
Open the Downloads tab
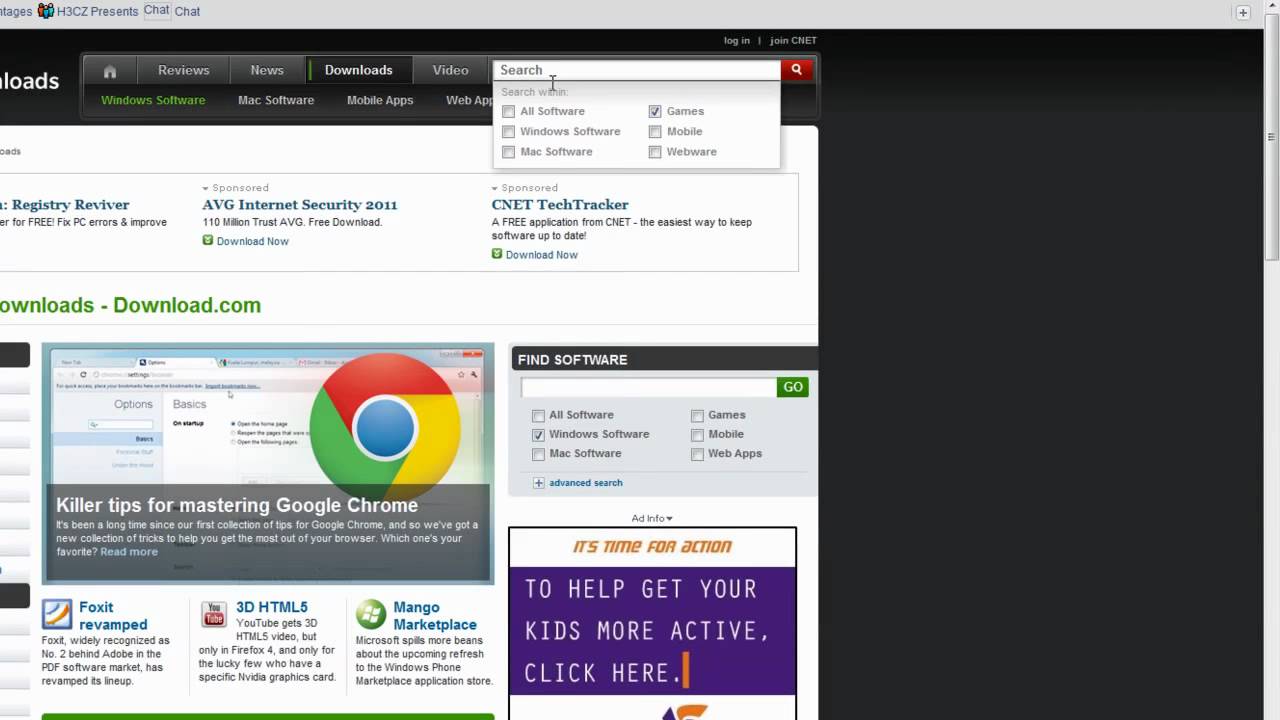(358, 70)
